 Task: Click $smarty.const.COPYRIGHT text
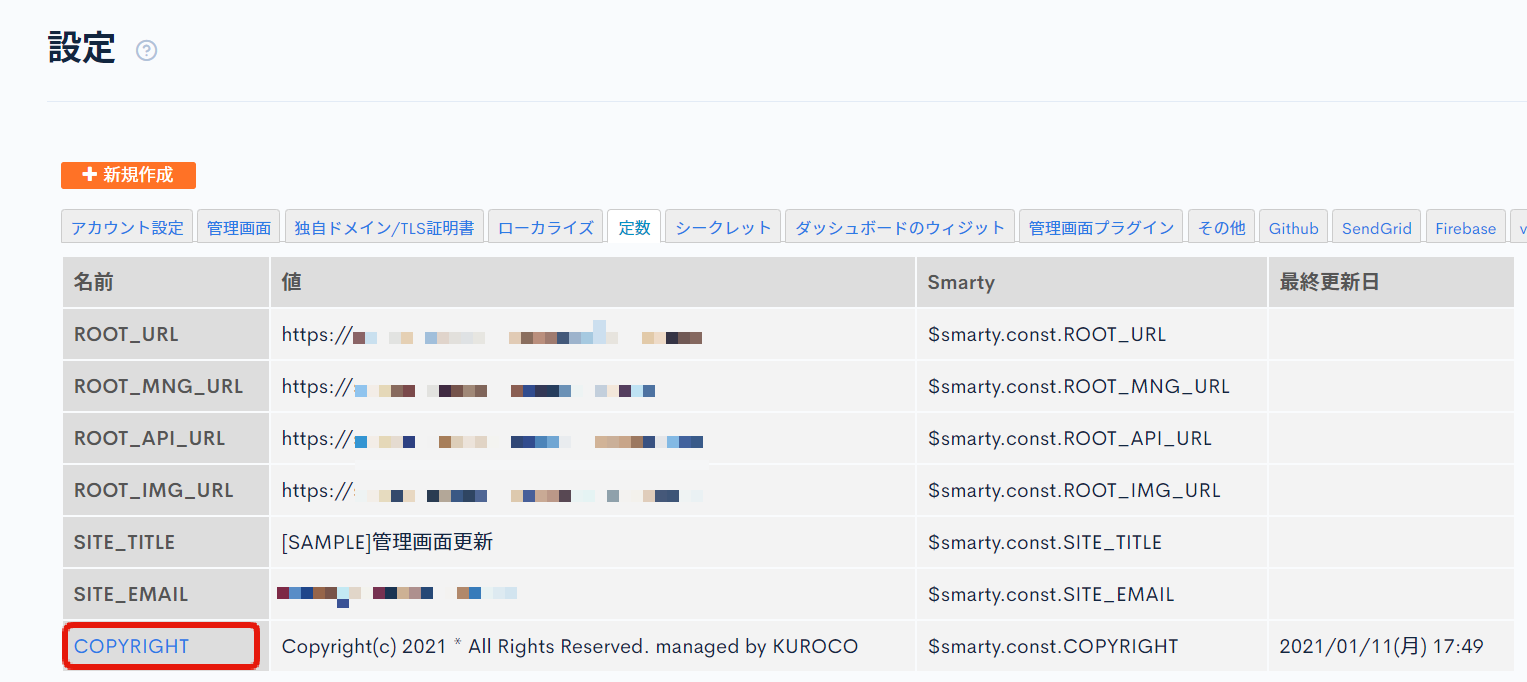point(1053,646)
